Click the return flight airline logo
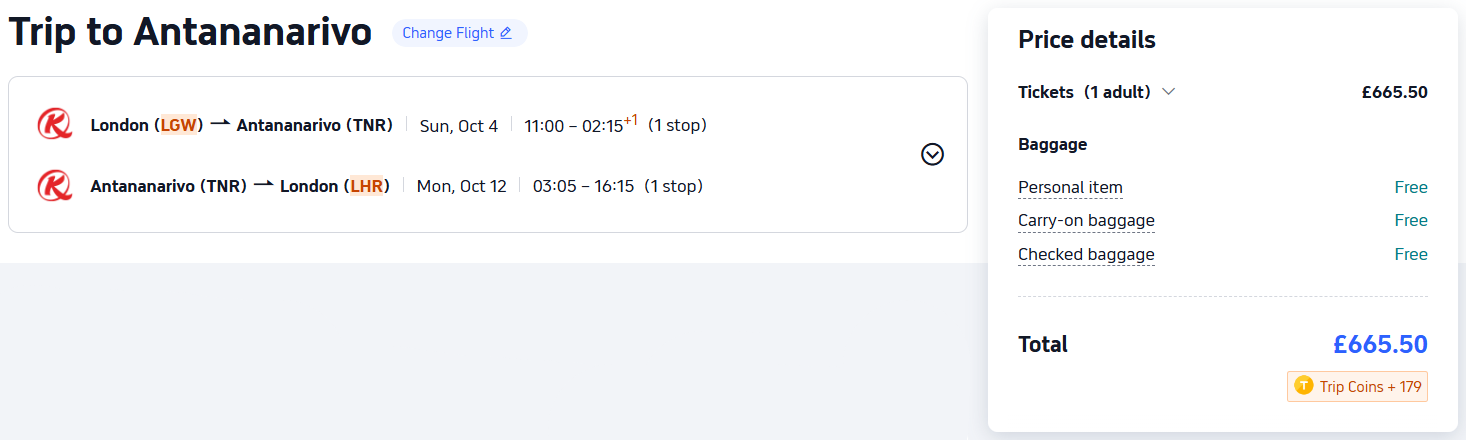 tap(54, 185)
